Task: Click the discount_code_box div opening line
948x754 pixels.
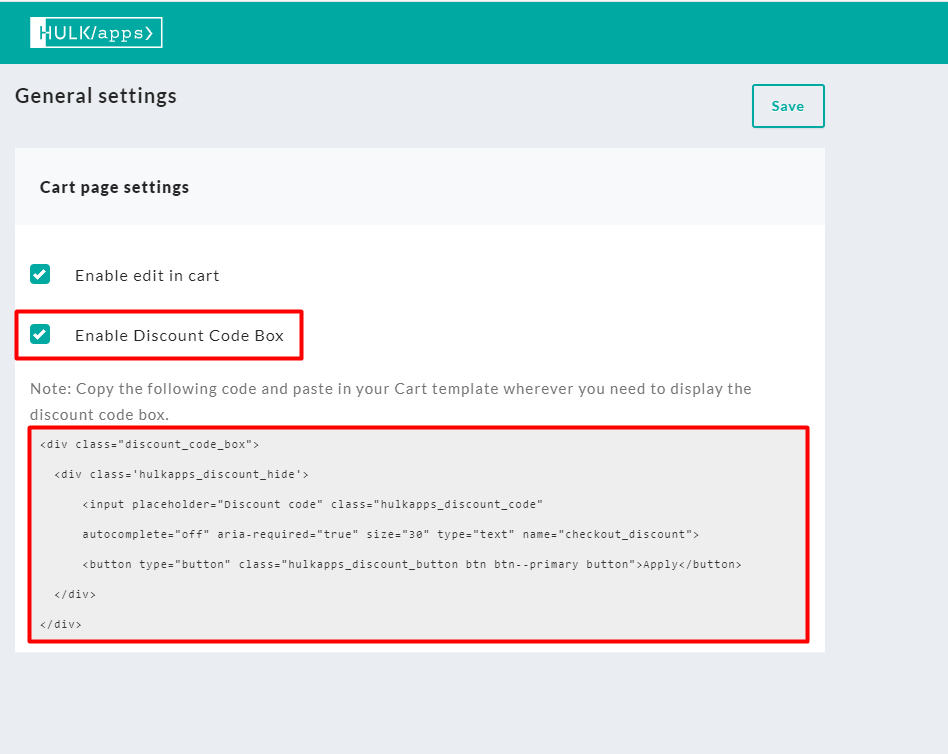Action: pyautogui.click(x=149, y=444)
